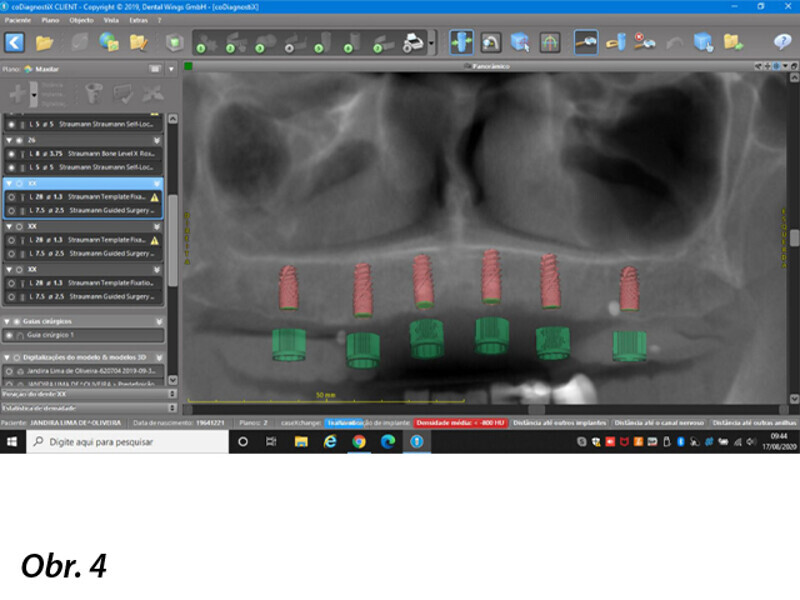Open the yellow folder in the toolbar
Viewport: 800px width, 600px height.
click(x=45, y=42)
